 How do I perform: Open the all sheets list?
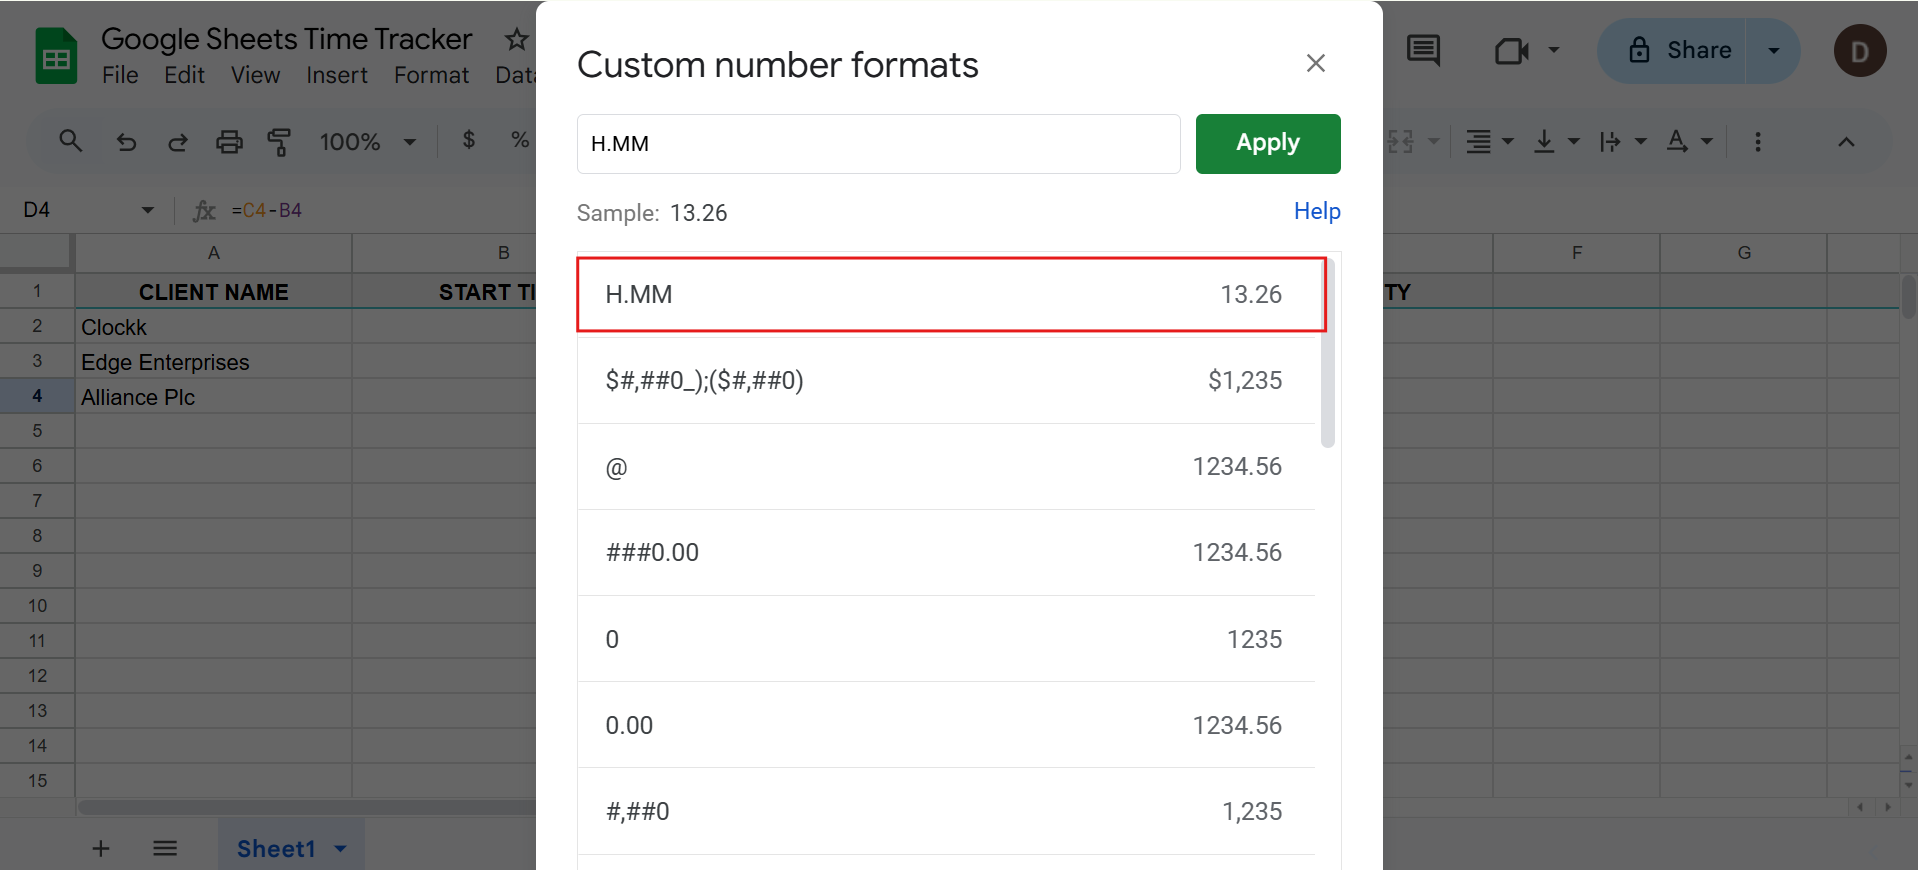pos(165,849)
